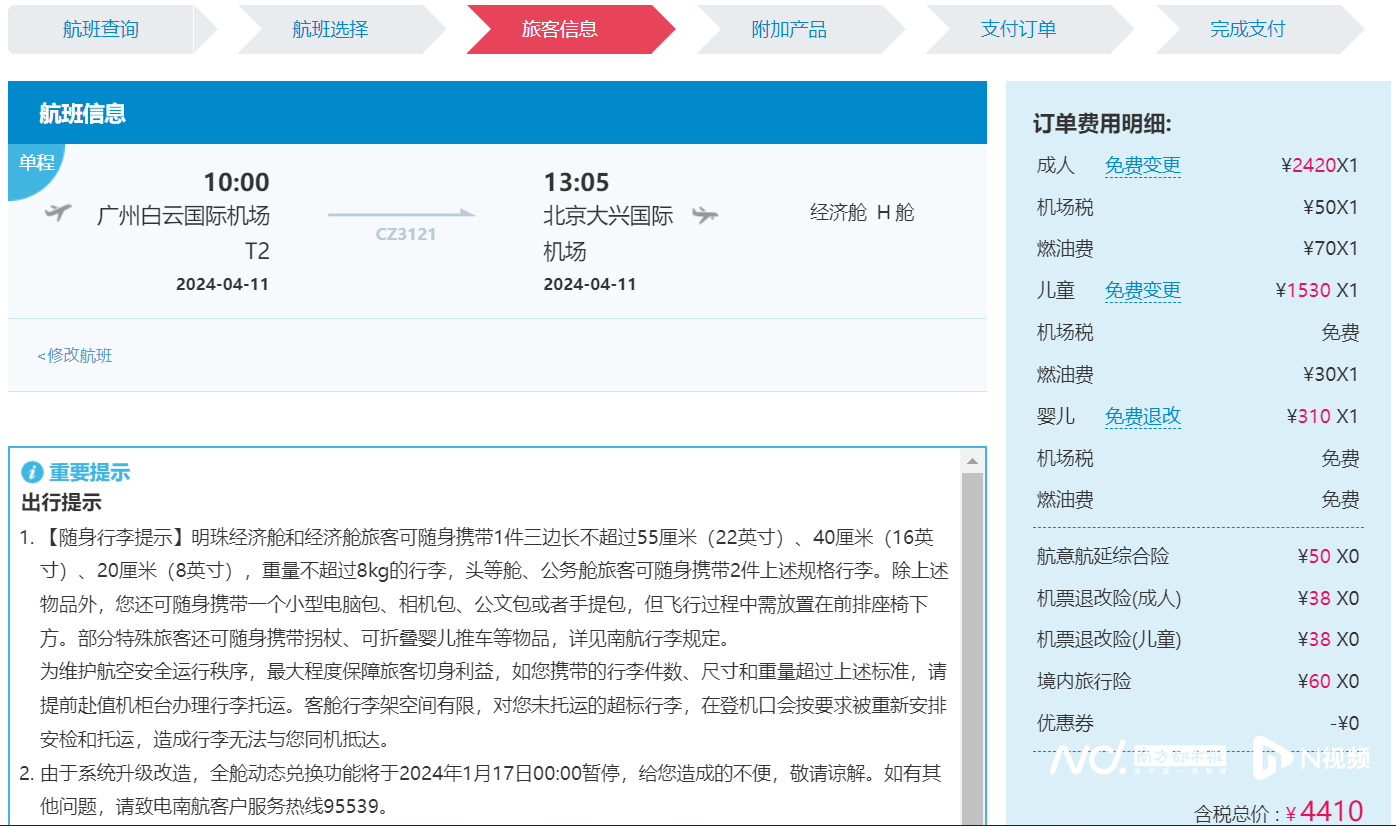This screenshot has width=1396, height=826.
Task: Open the 航班查询 step tab
Action: 100,29
